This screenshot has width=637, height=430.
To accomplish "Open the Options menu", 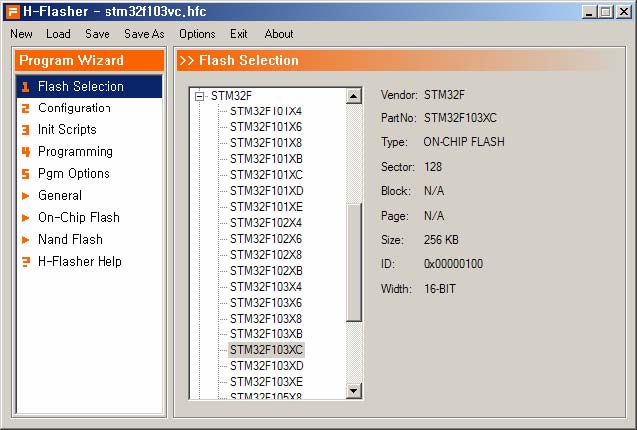I will pos(197,34).
